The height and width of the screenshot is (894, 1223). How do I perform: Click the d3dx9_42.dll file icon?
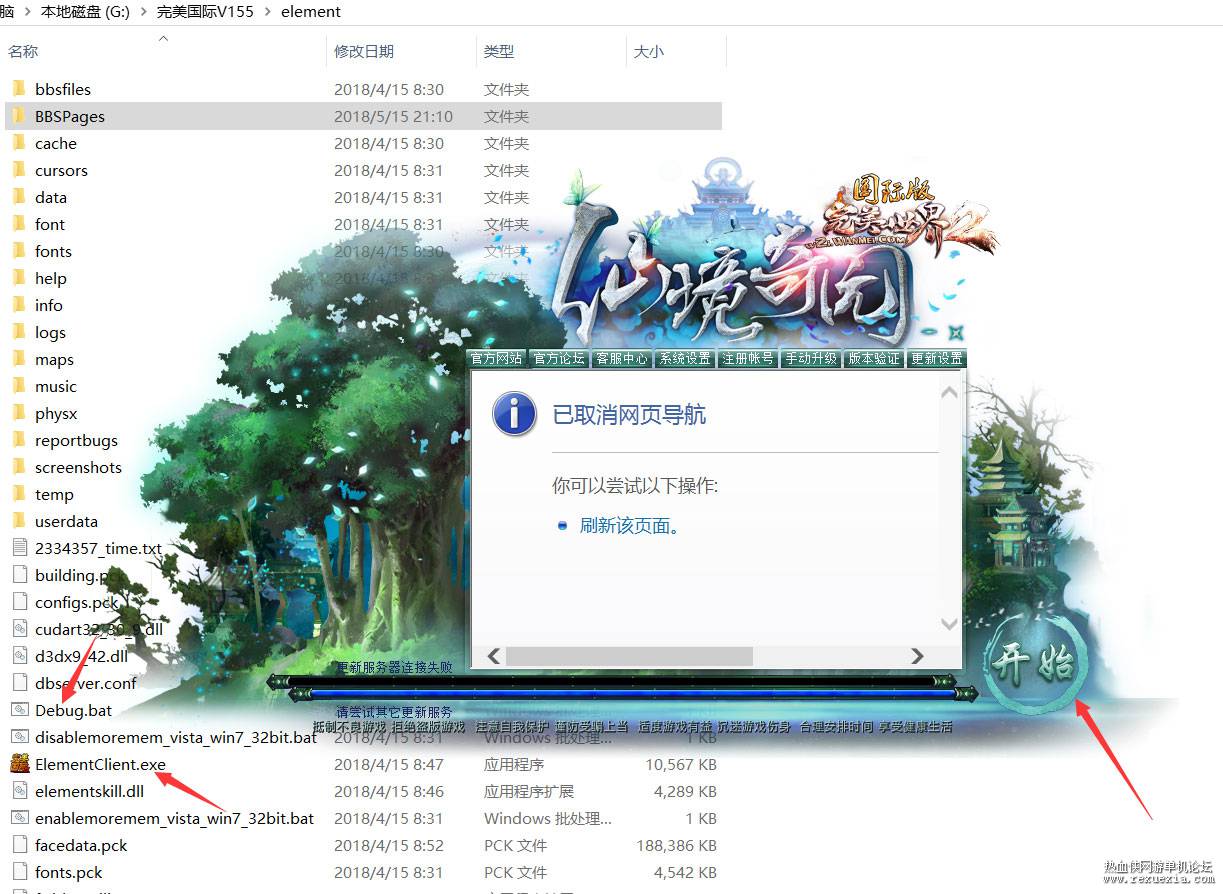[x=19, y=656]
